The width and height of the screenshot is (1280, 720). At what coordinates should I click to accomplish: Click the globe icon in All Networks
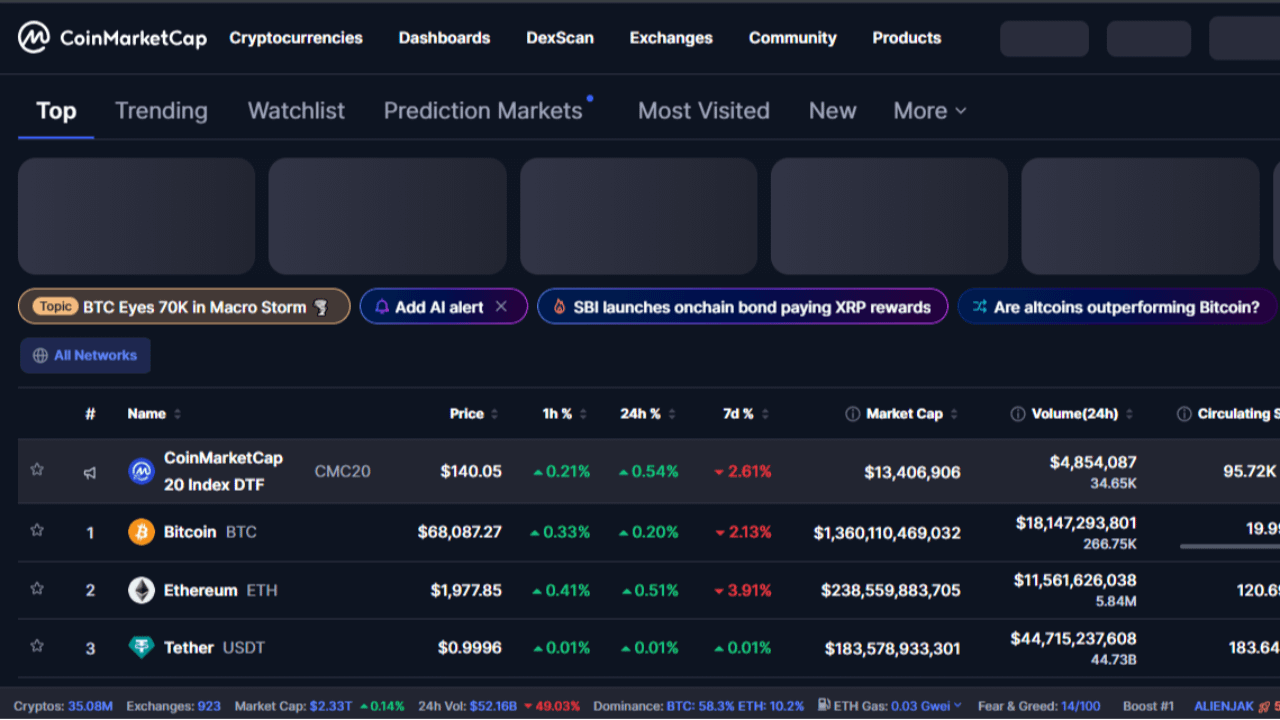[x=40, y=355]
